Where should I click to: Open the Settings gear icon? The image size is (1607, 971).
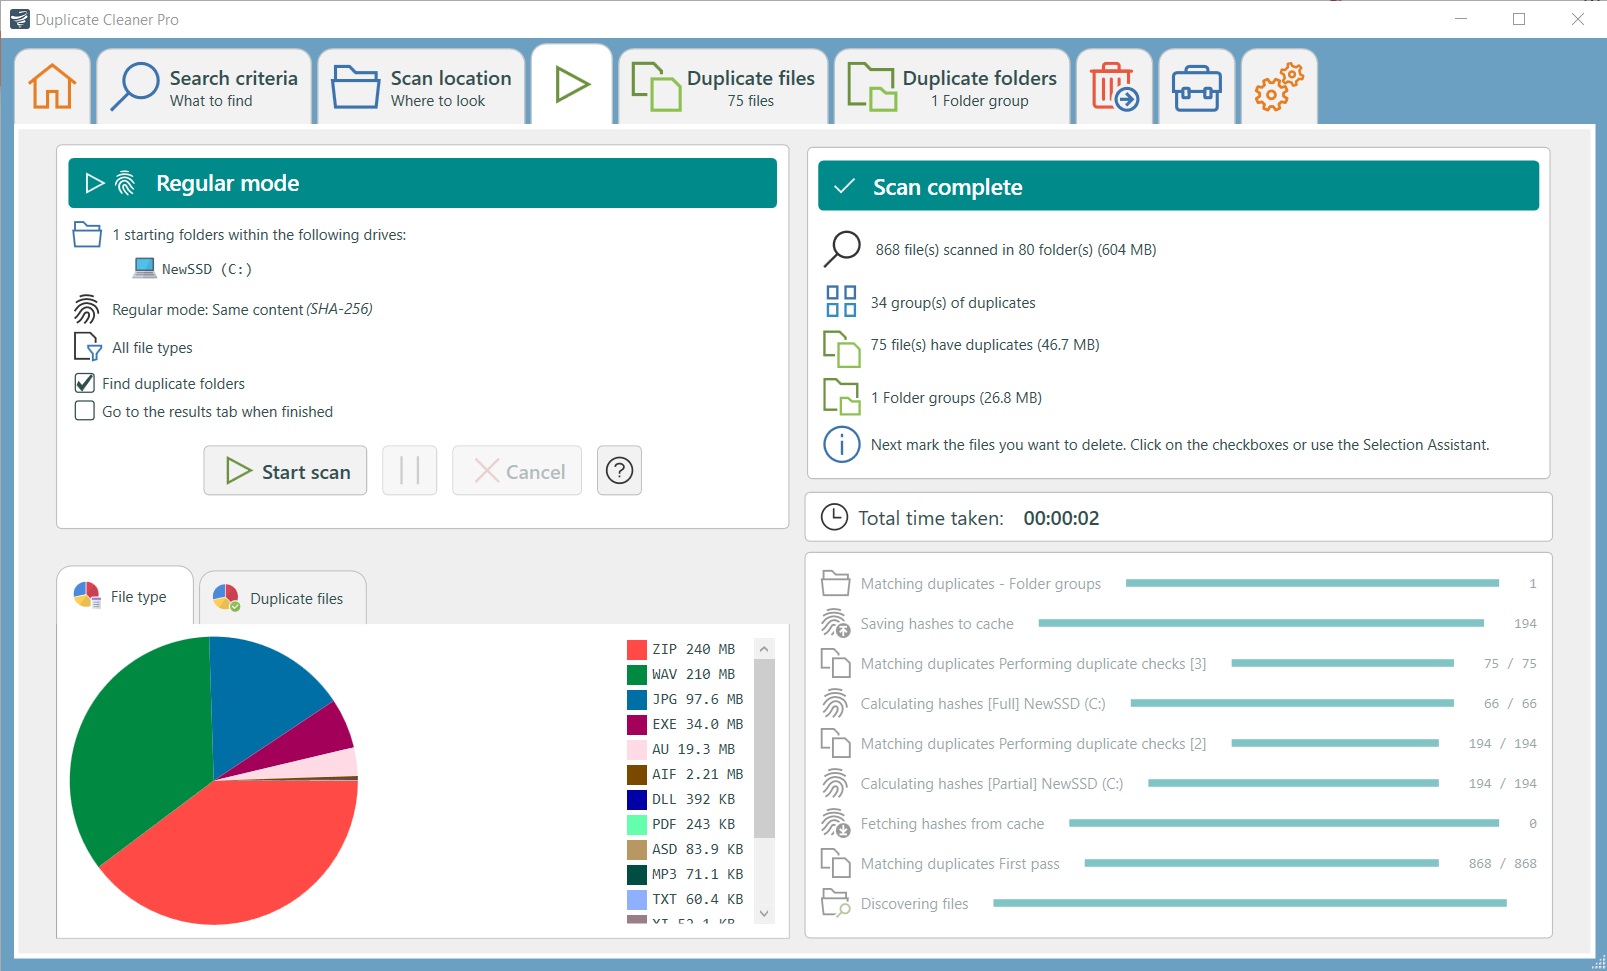click(1279, 87)
